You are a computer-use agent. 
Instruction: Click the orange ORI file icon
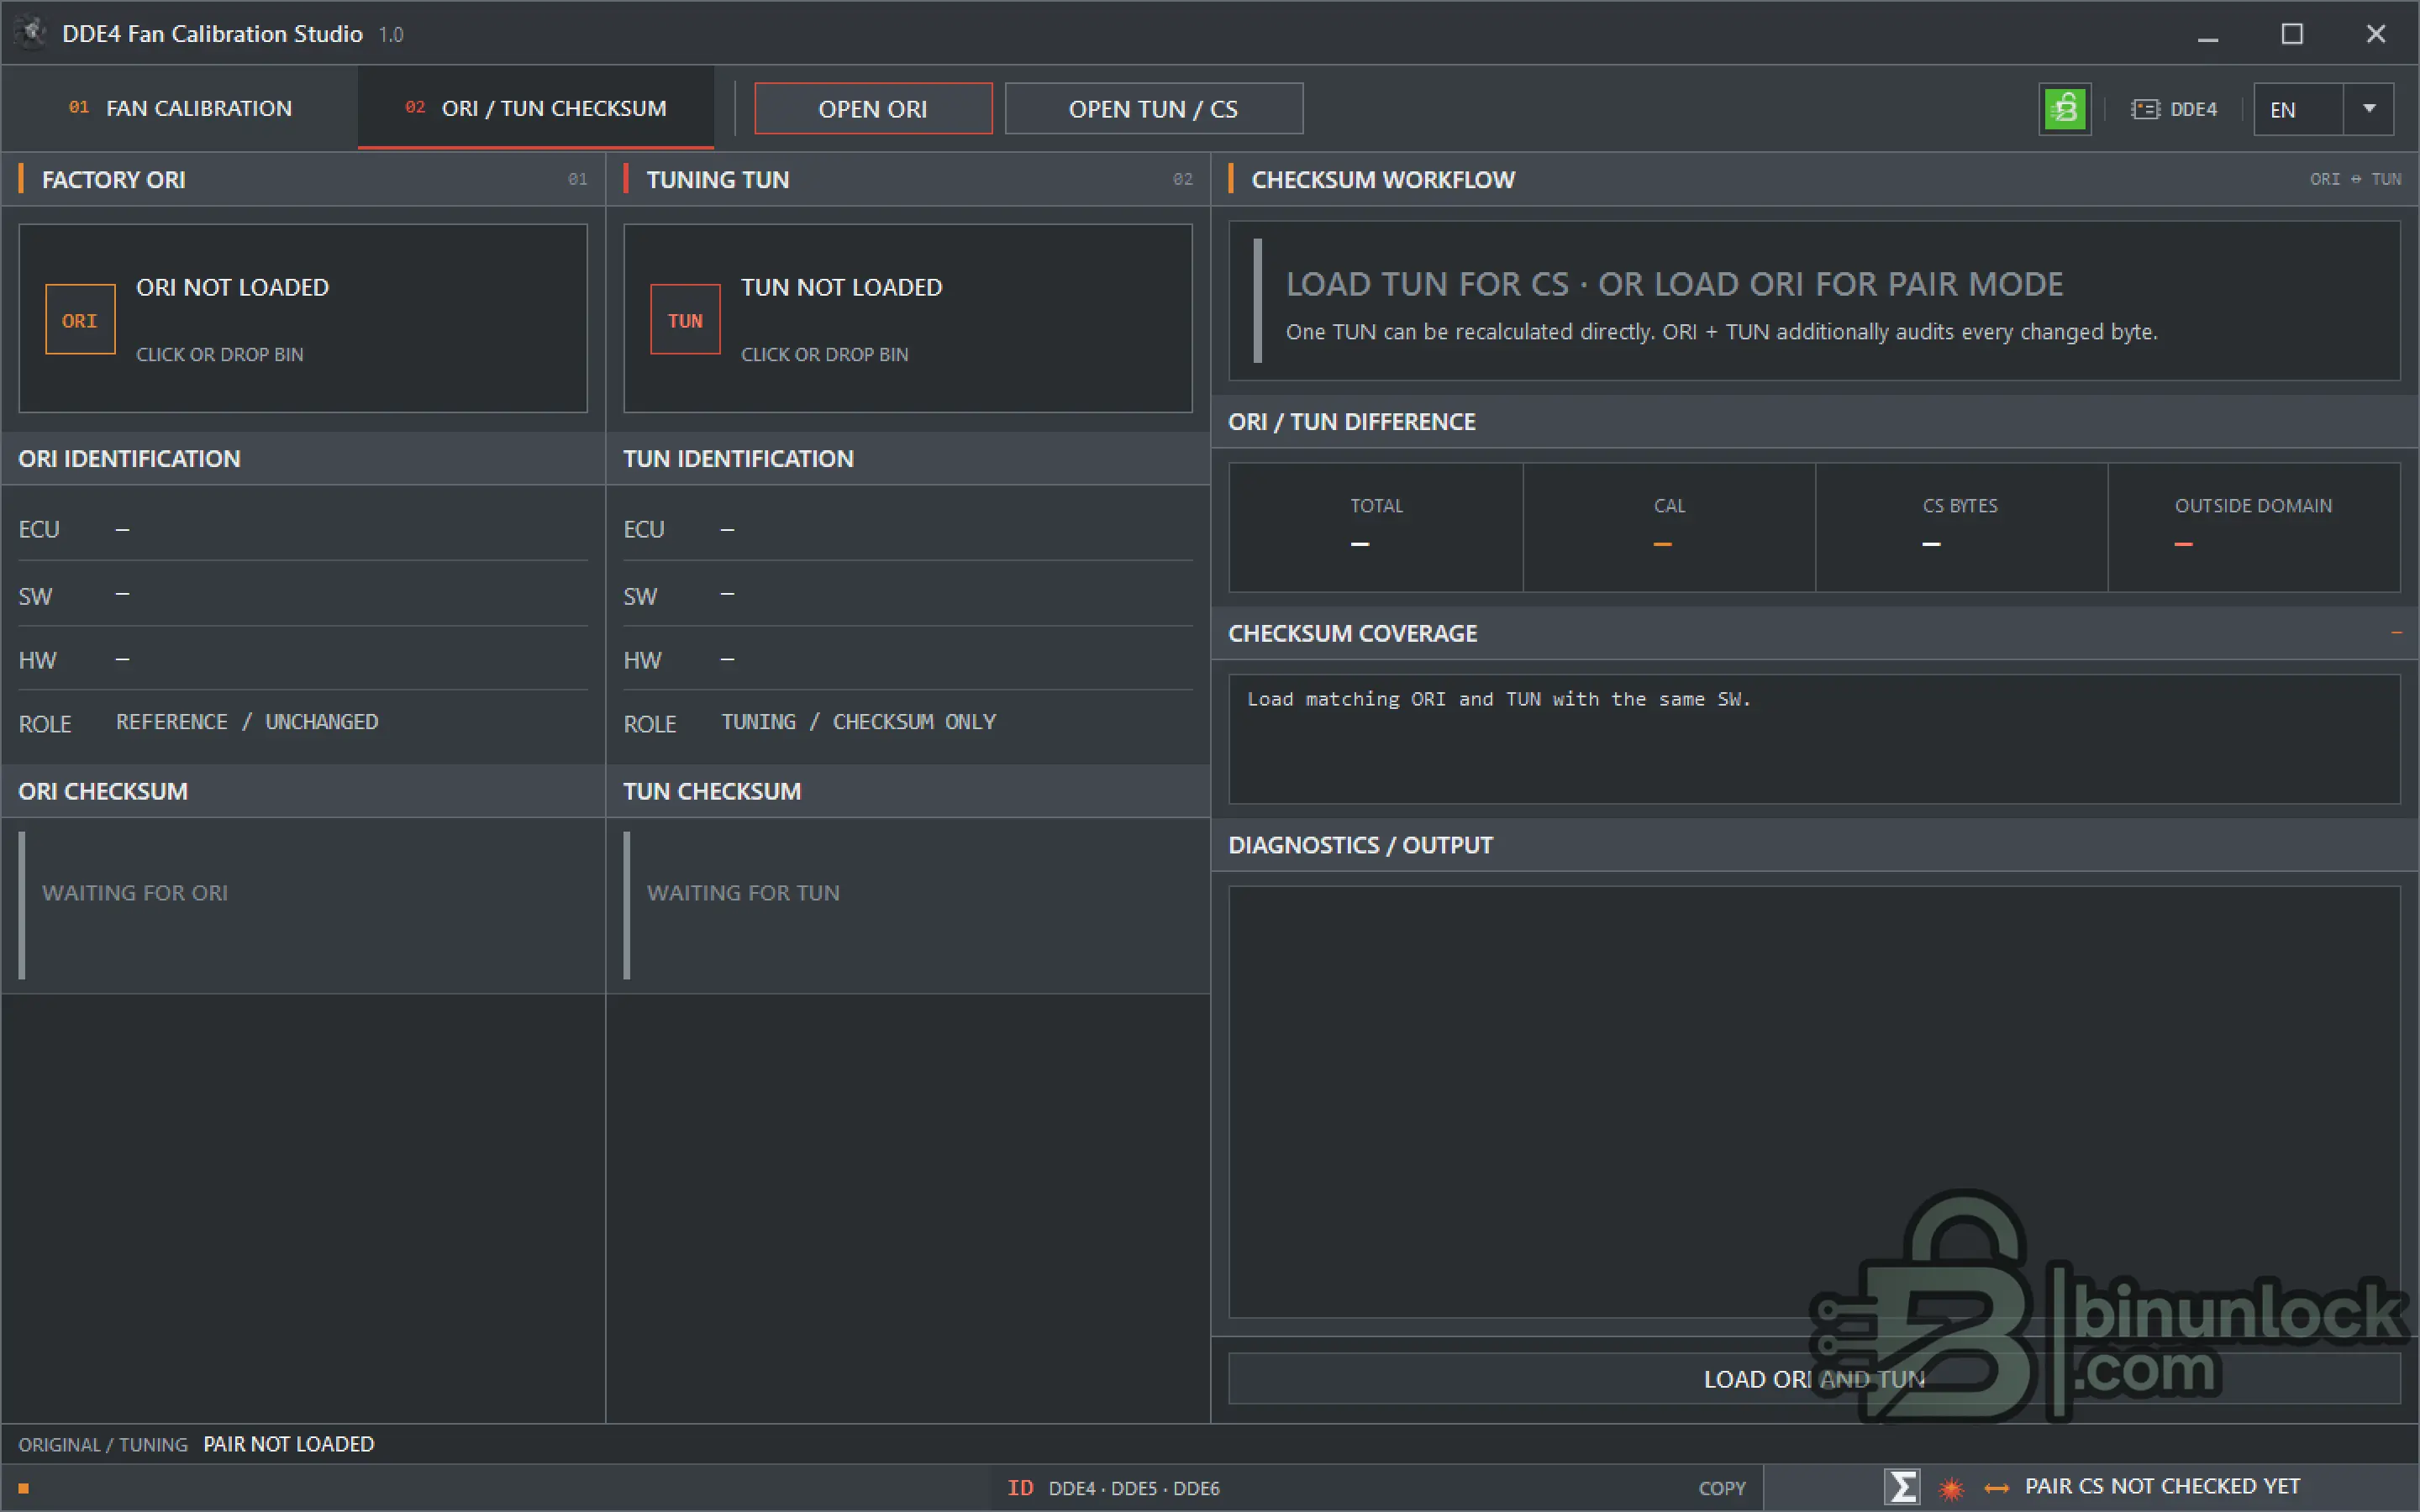(80, 320)
